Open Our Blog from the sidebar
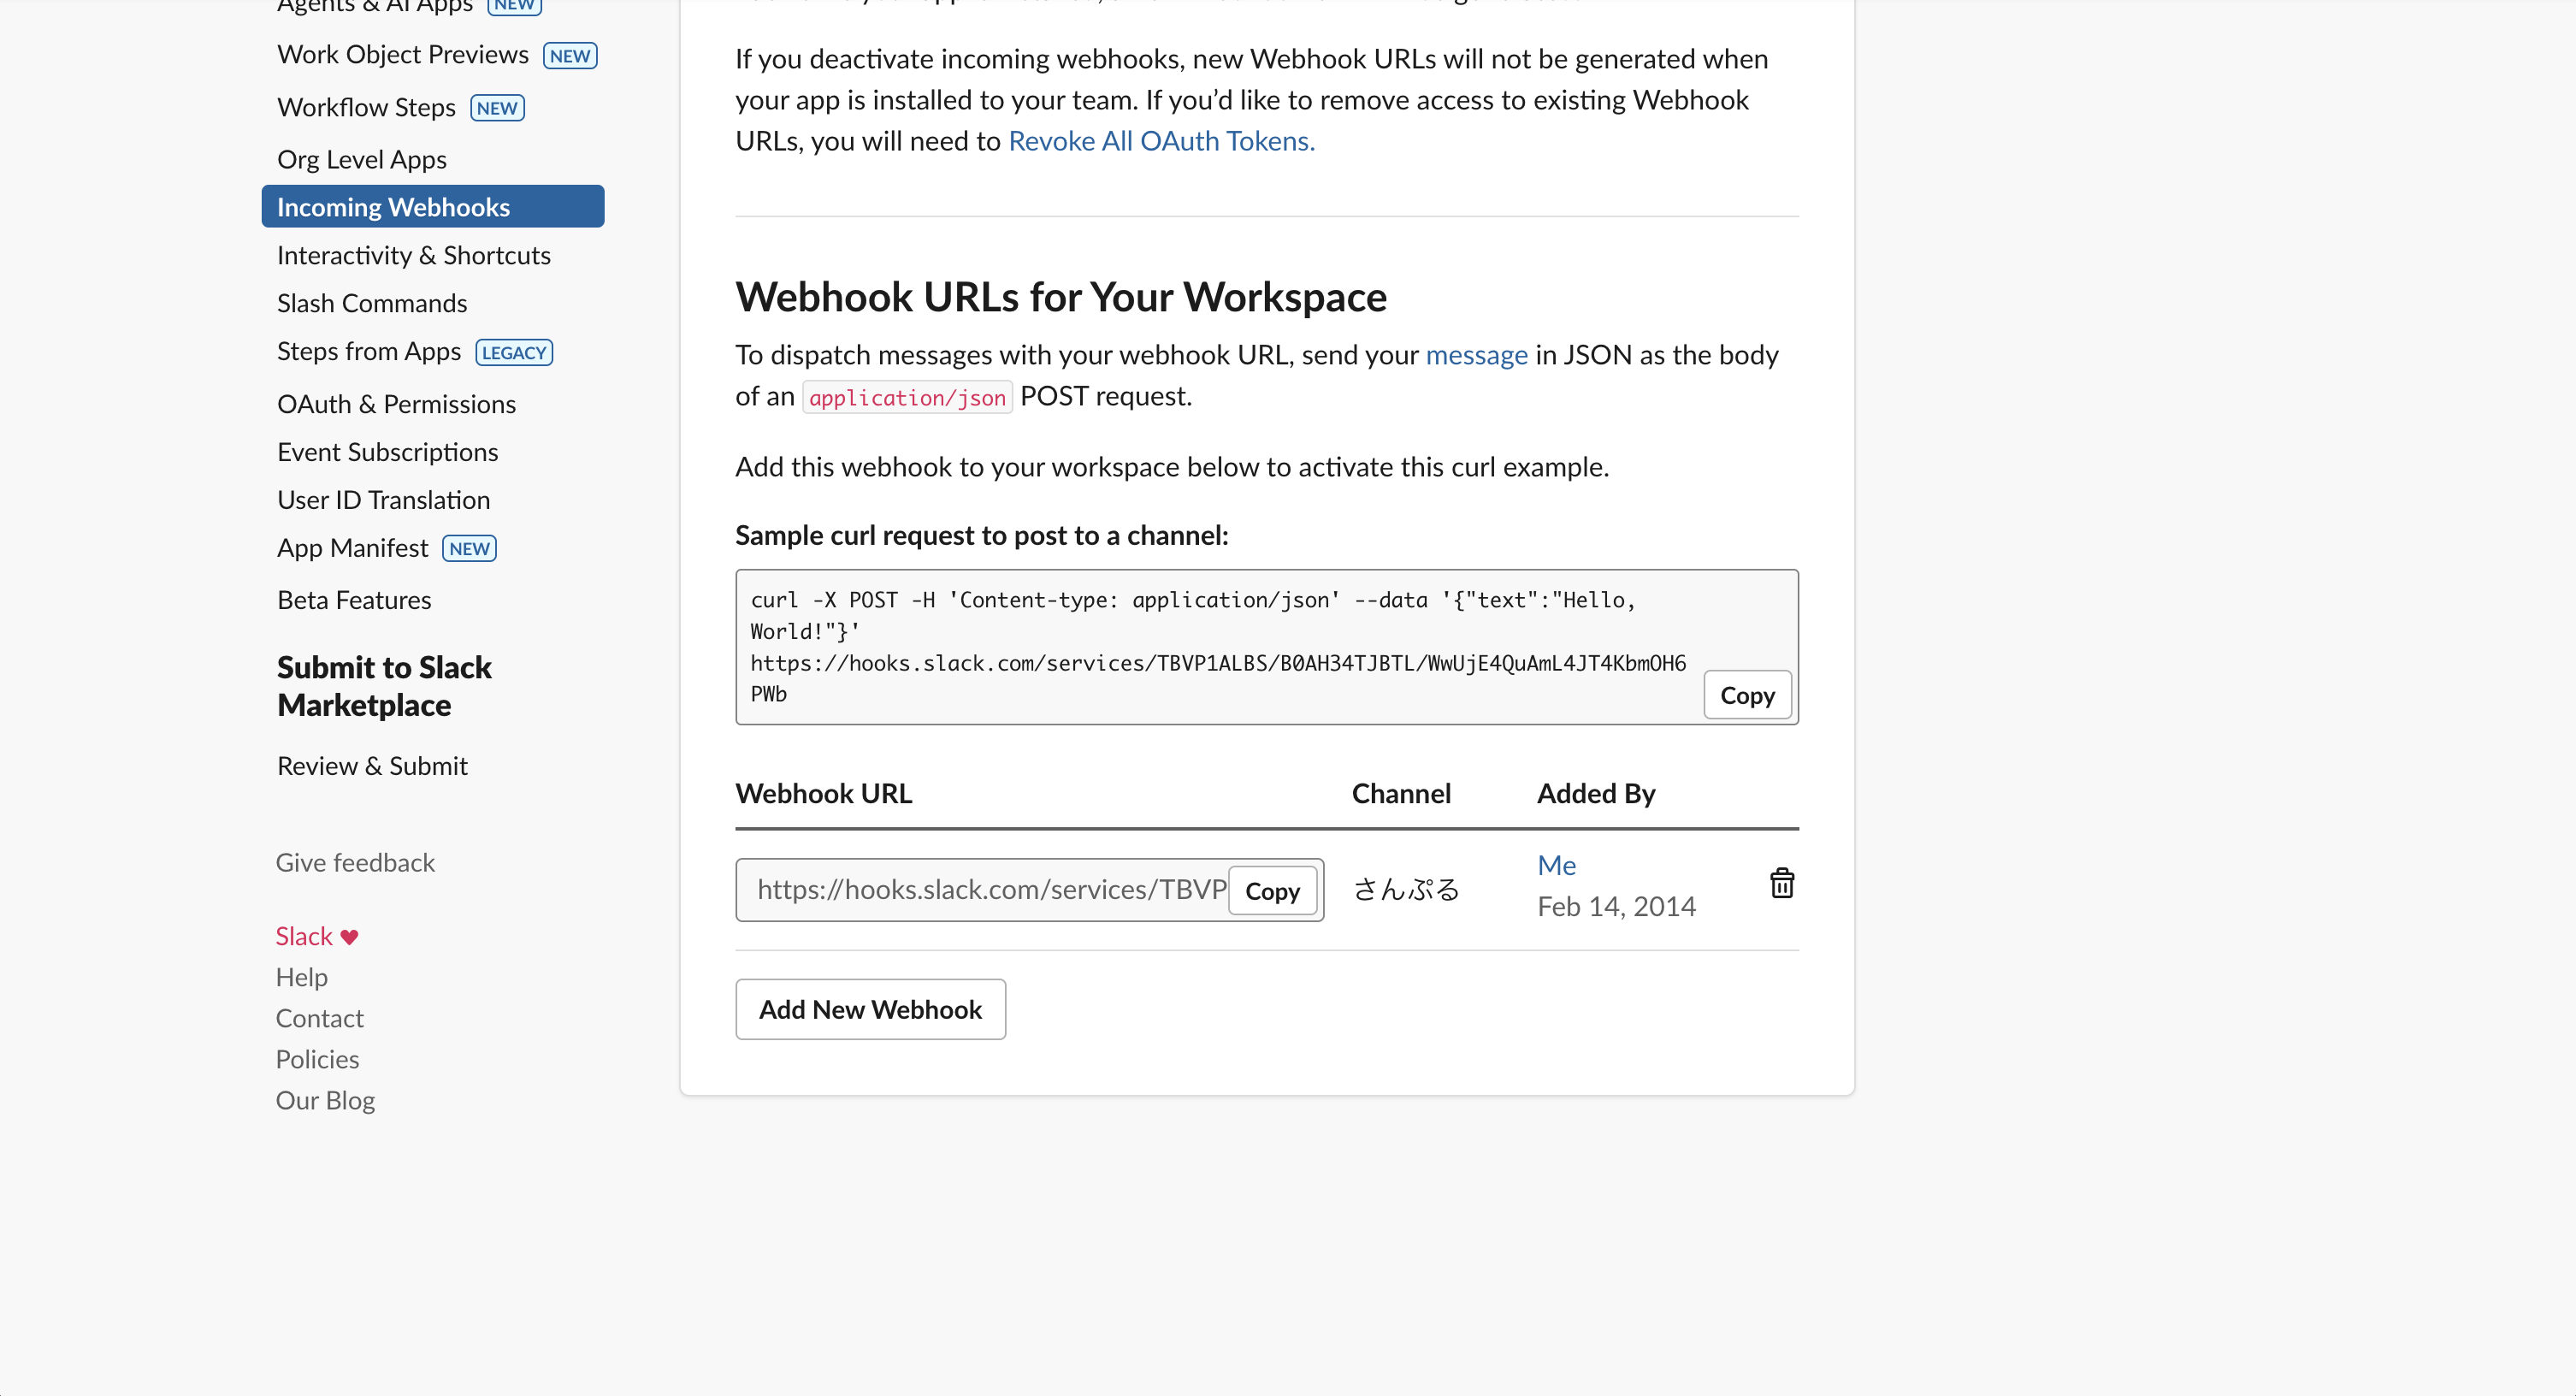2576x1396 pixels. click(324, 1099)
